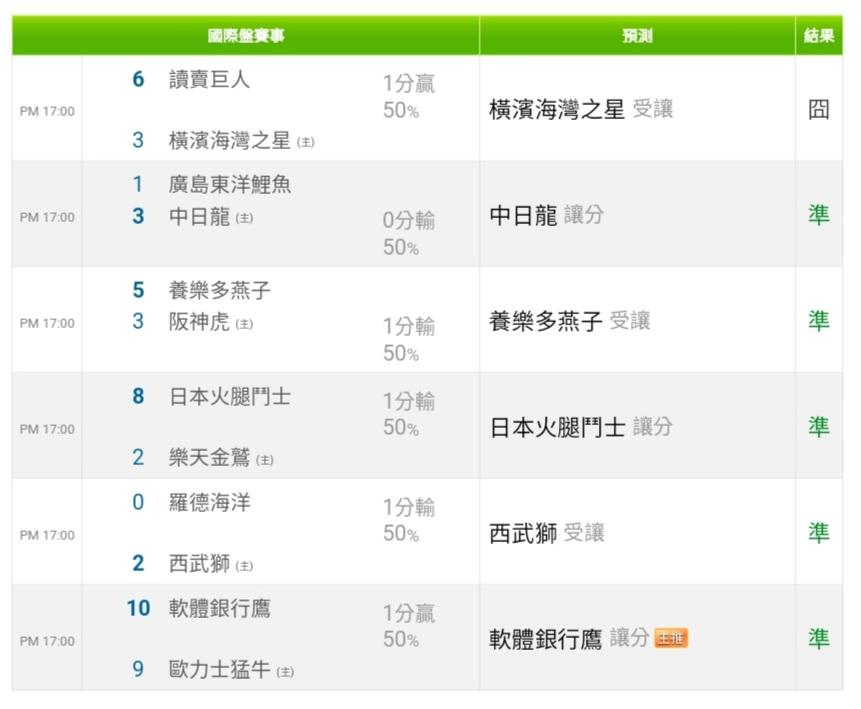Click the 橫濱海灣之星 受讓 prediction
This screenshot has width=861, height=709.
click(581, 109)
